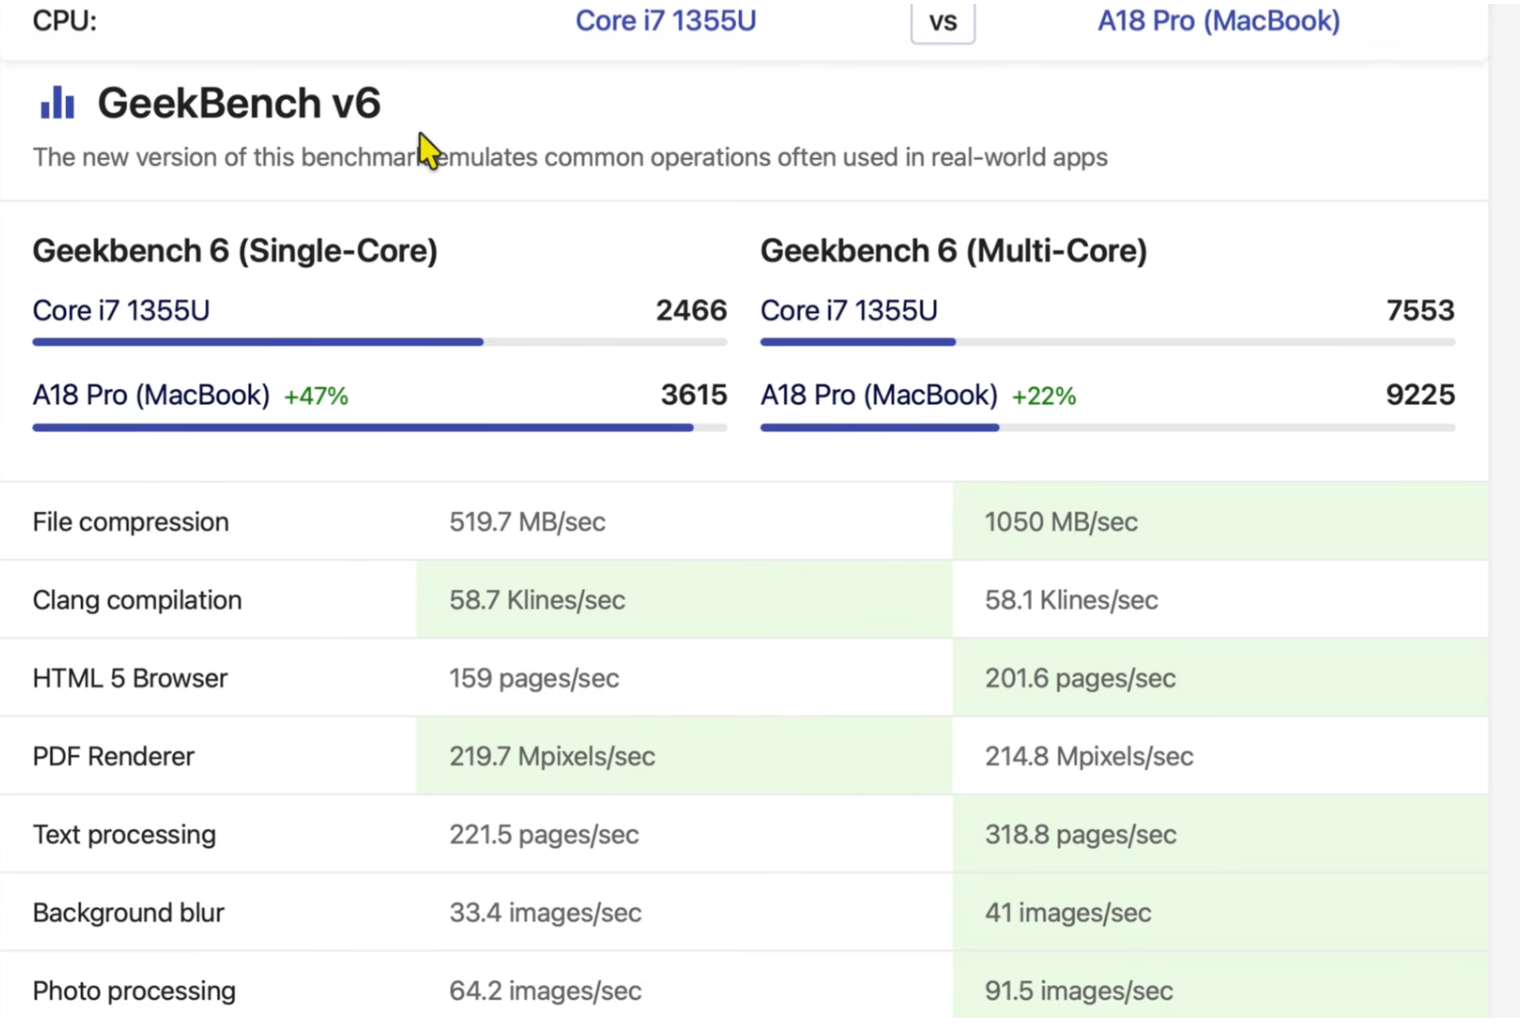Click the "91.5 images/sec" value
Viewport: 1520px width, 1034px height.
coord(1079,991)
